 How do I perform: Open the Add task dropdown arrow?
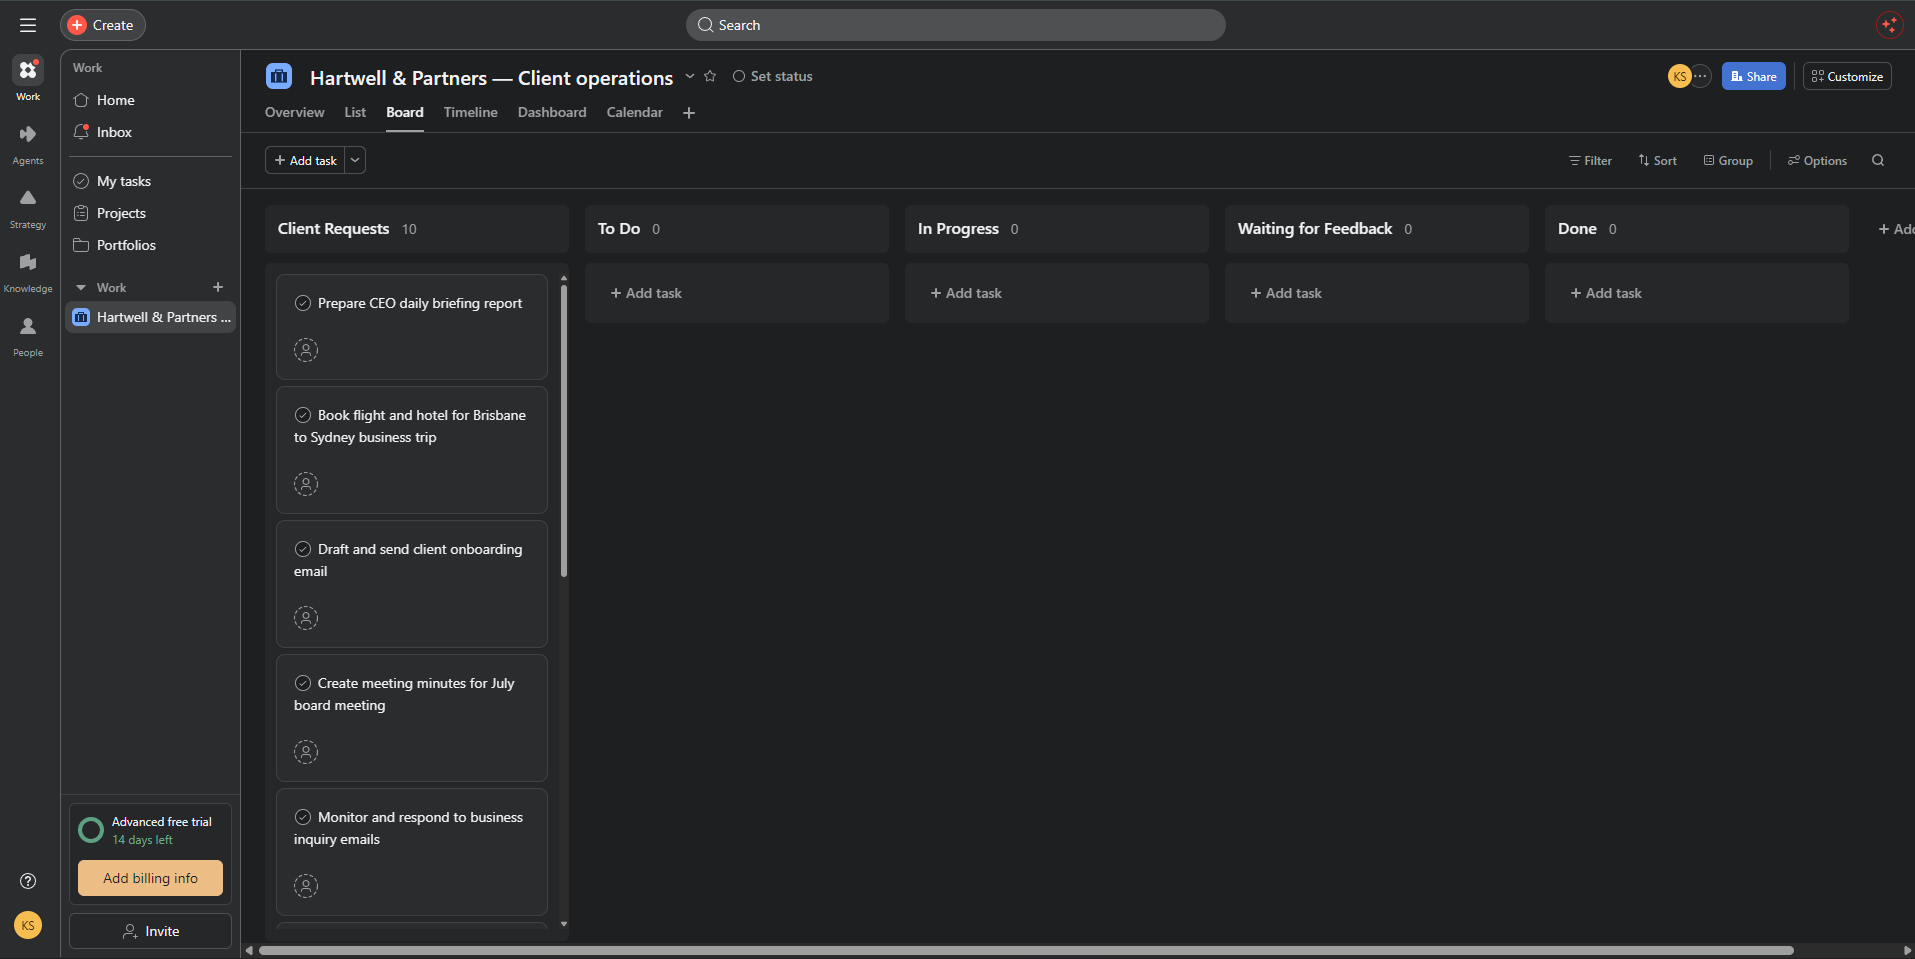355,160
